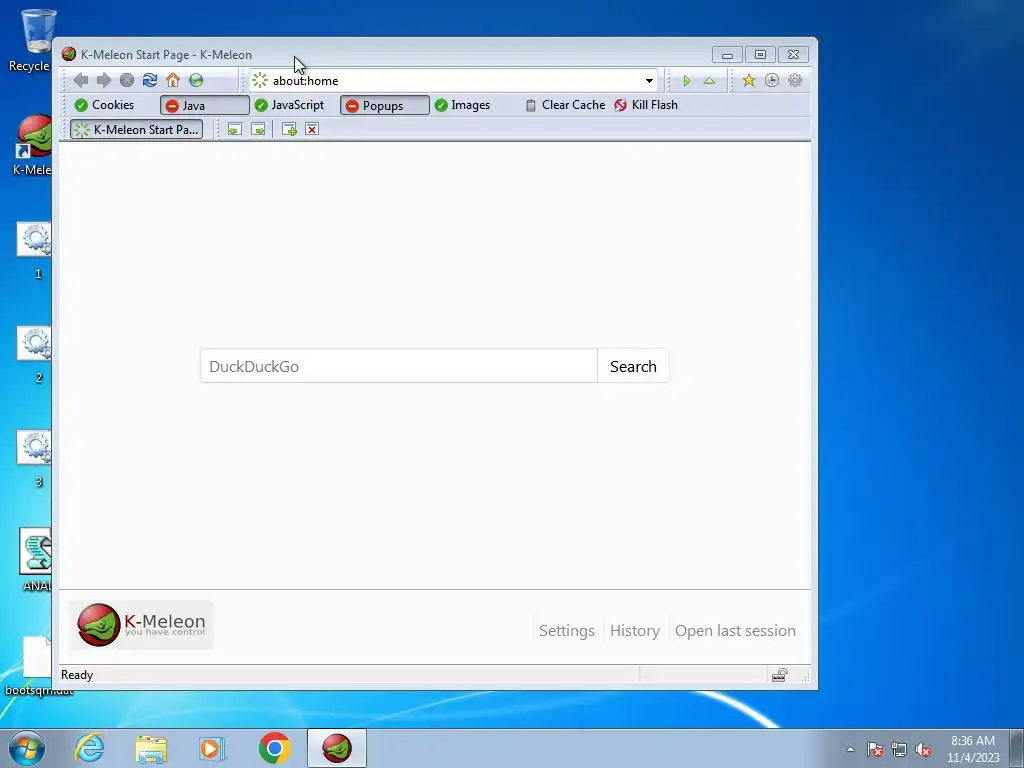Select desktop file named 3
Screen dimensions: 1024x768
pyautogui.click(x=35, y=459)
